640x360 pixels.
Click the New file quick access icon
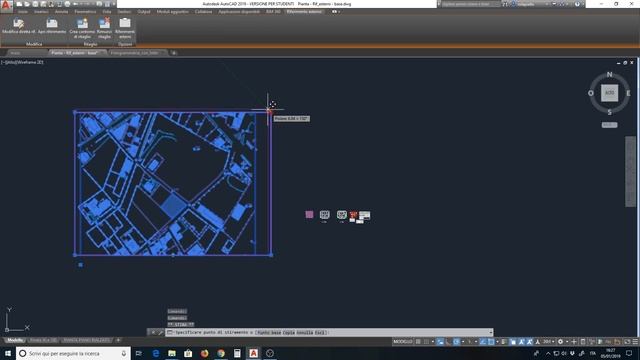pyautogui.click(x=19, y=4)
